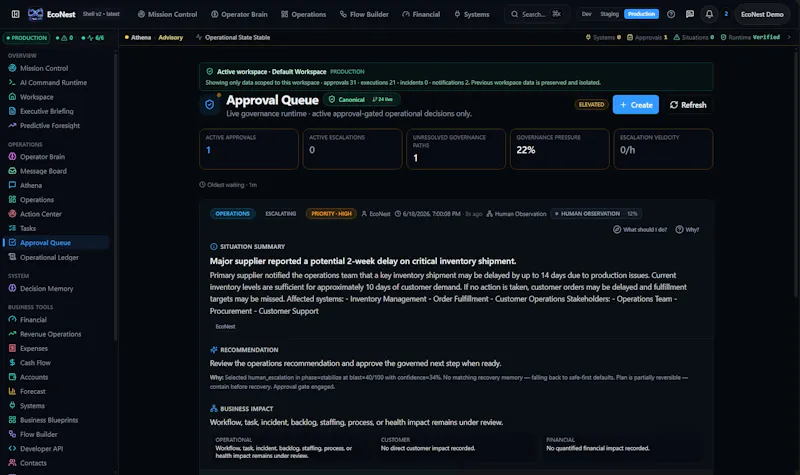Click 'What should I do?'

640,230
